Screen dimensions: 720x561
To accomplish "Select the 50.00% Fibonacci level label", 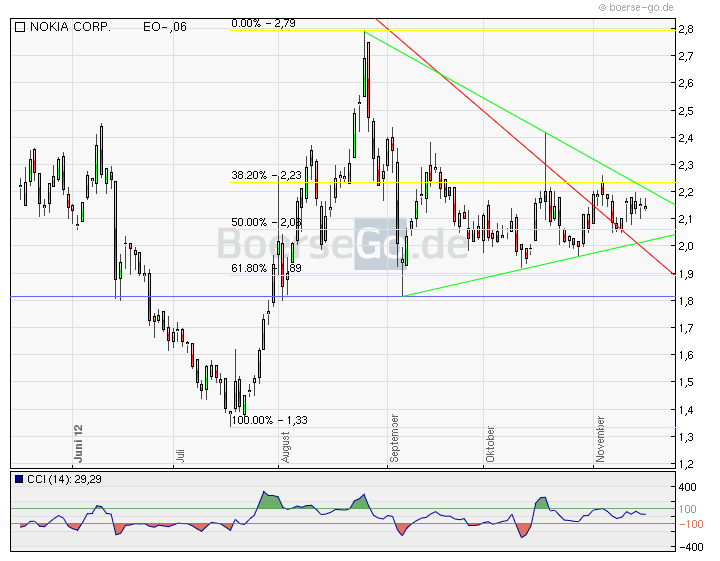I will tap(253, 222).
